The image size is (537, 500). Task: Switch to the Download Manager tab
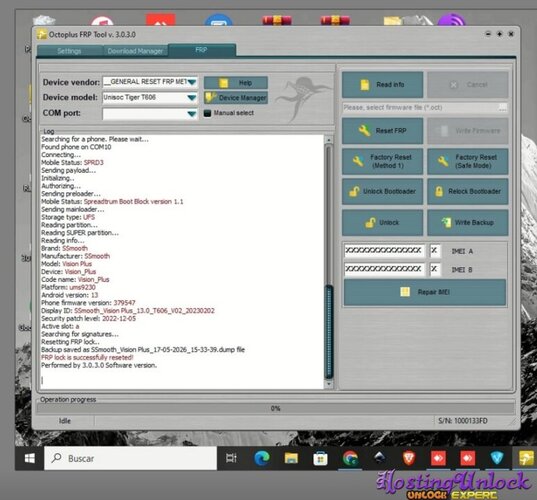(135, 51)
